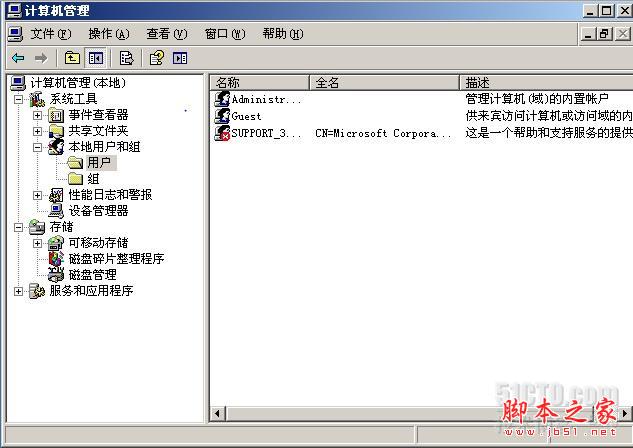
Task: Click the Back arrow toolbar icon
Action: pos(18,58)
